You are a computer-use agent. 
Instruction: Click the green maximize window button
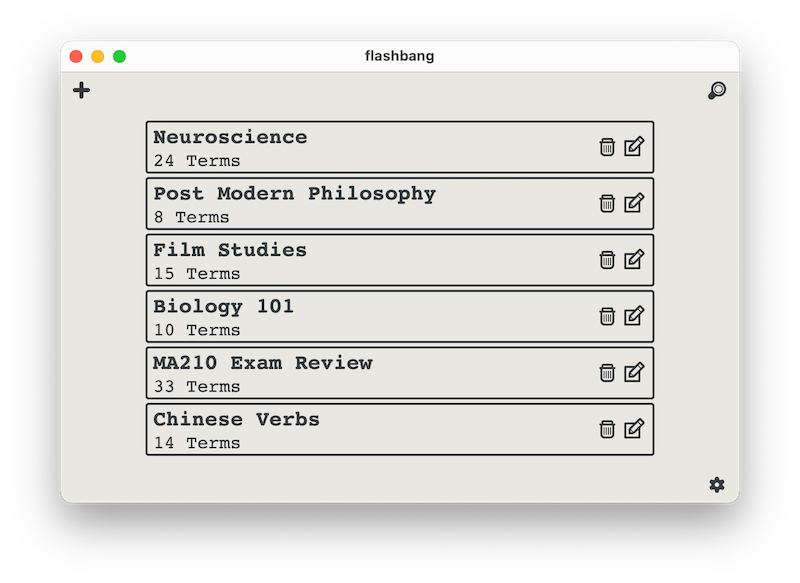click(119, 56)
